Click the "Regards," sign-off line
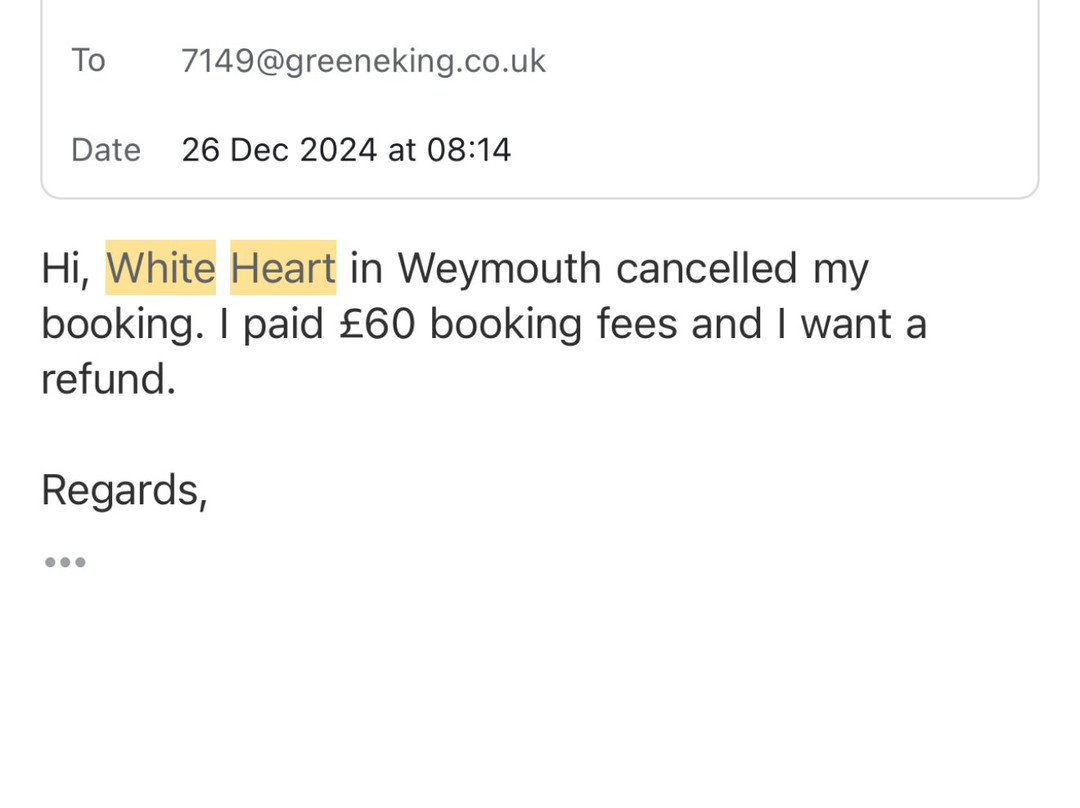Viewport: 1080px width, 808px height. click(x=124, y=491)
